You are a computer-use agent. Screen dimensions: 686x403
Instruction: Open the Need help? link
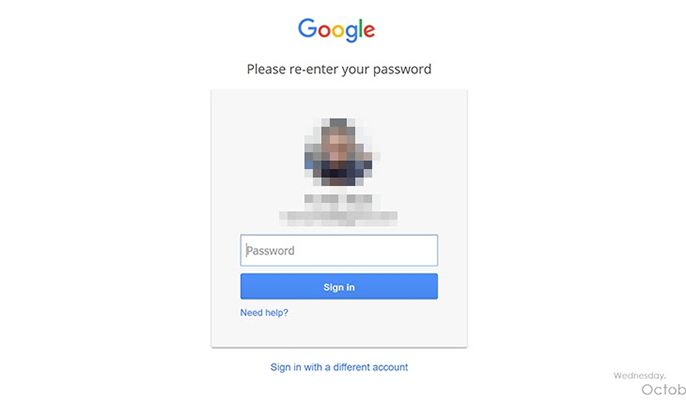coord(264,312)
